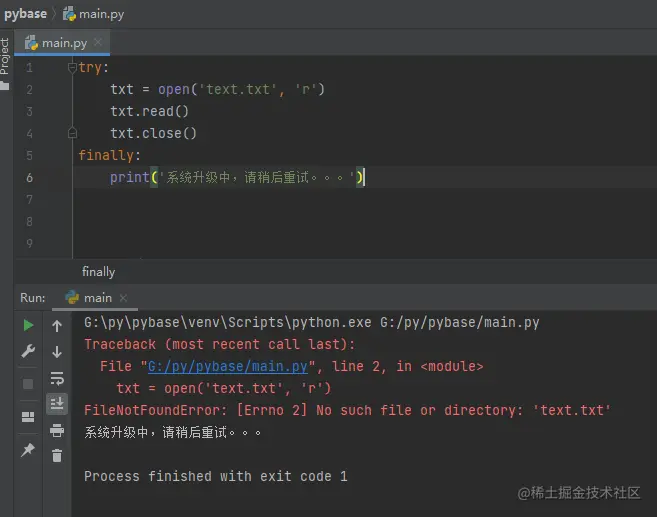Click the Stop process square icon
657x517 pixels.
point(28,383)
